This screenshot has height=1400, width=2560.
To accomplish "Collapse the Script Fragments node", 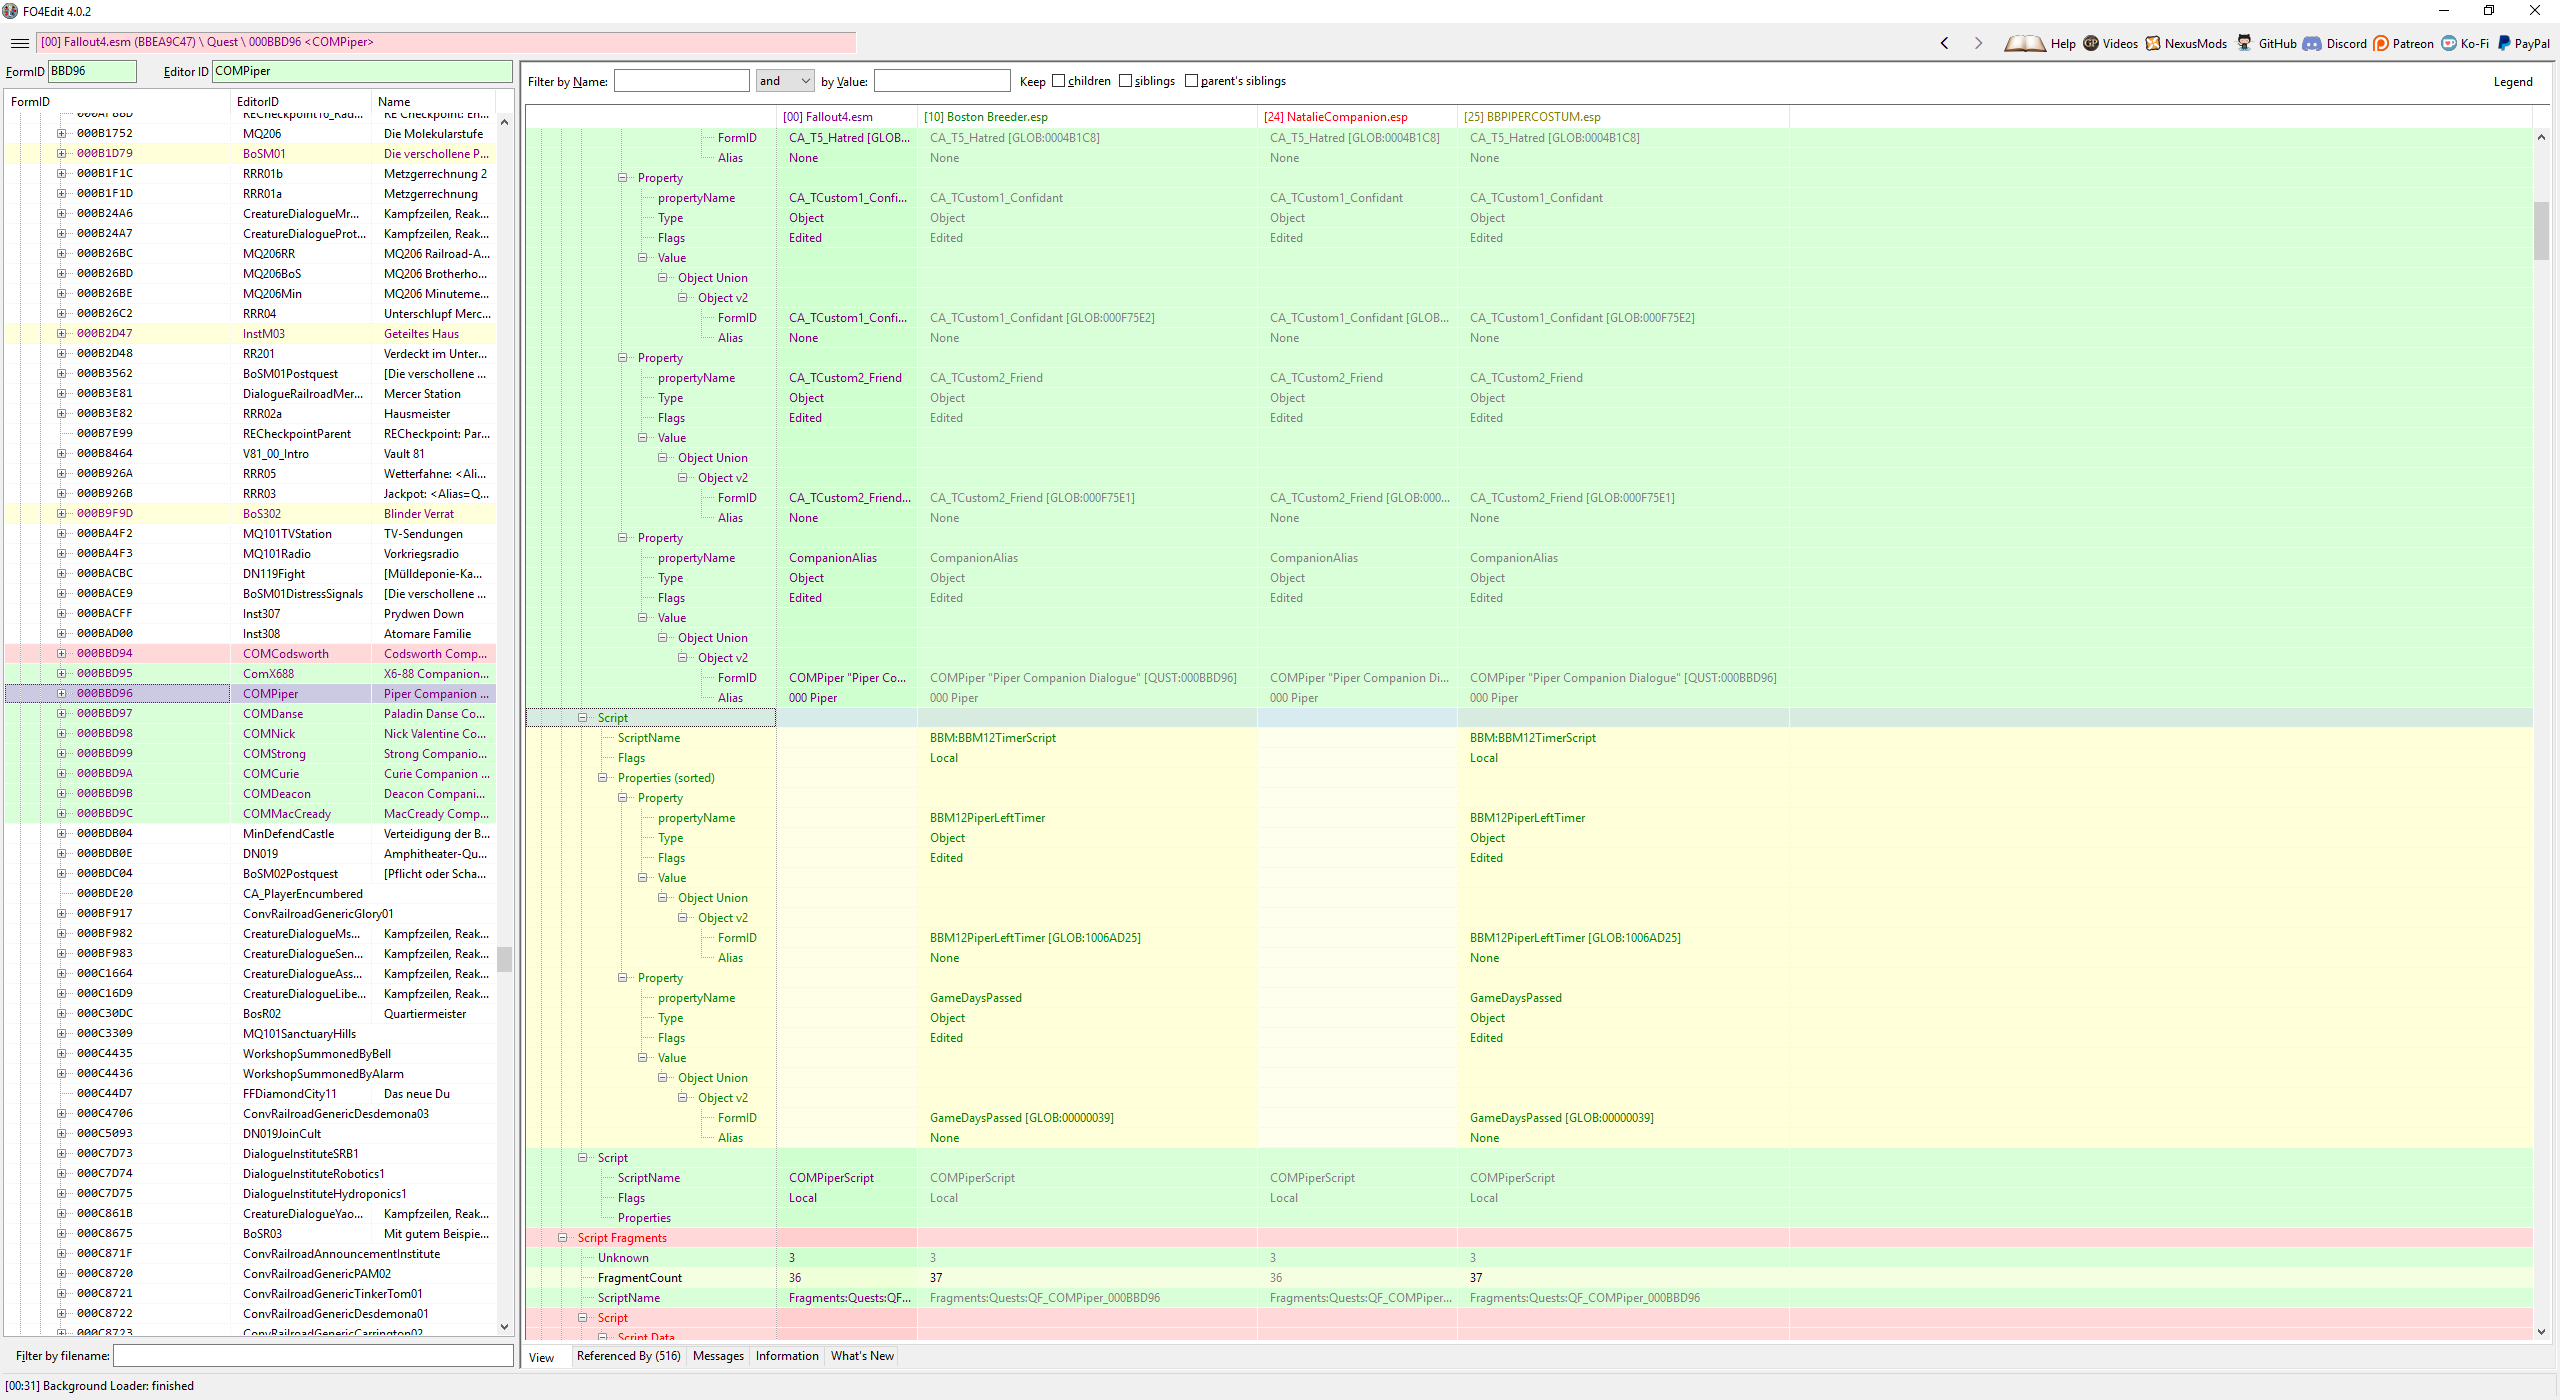I will click(x=562, y=1237).
